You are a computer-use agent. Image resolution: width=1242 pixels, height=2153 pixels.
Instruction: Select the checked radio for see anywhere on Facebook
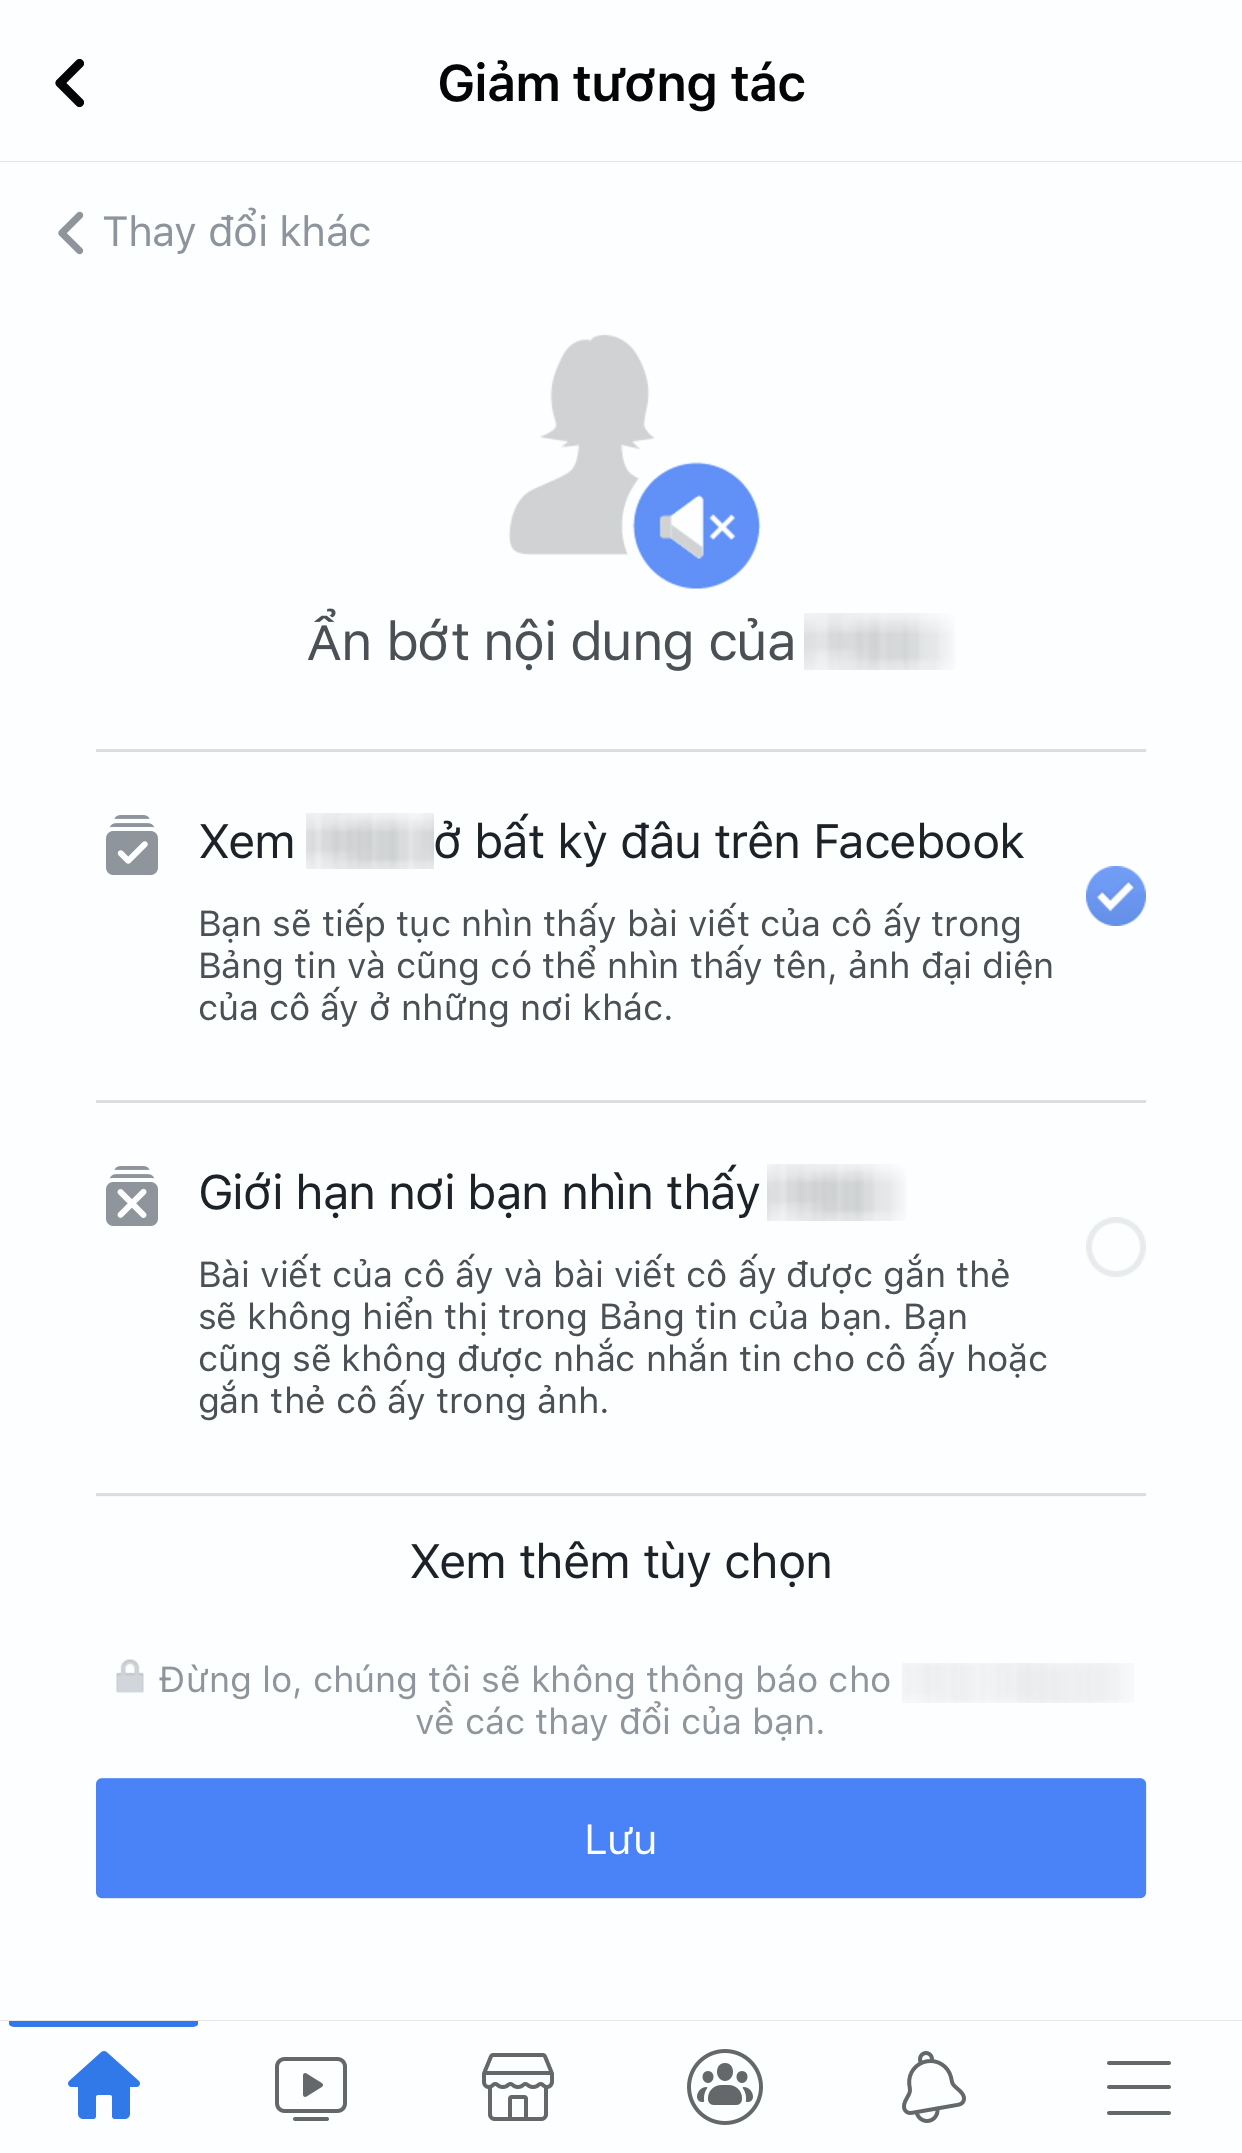[x=1116, y=896]
